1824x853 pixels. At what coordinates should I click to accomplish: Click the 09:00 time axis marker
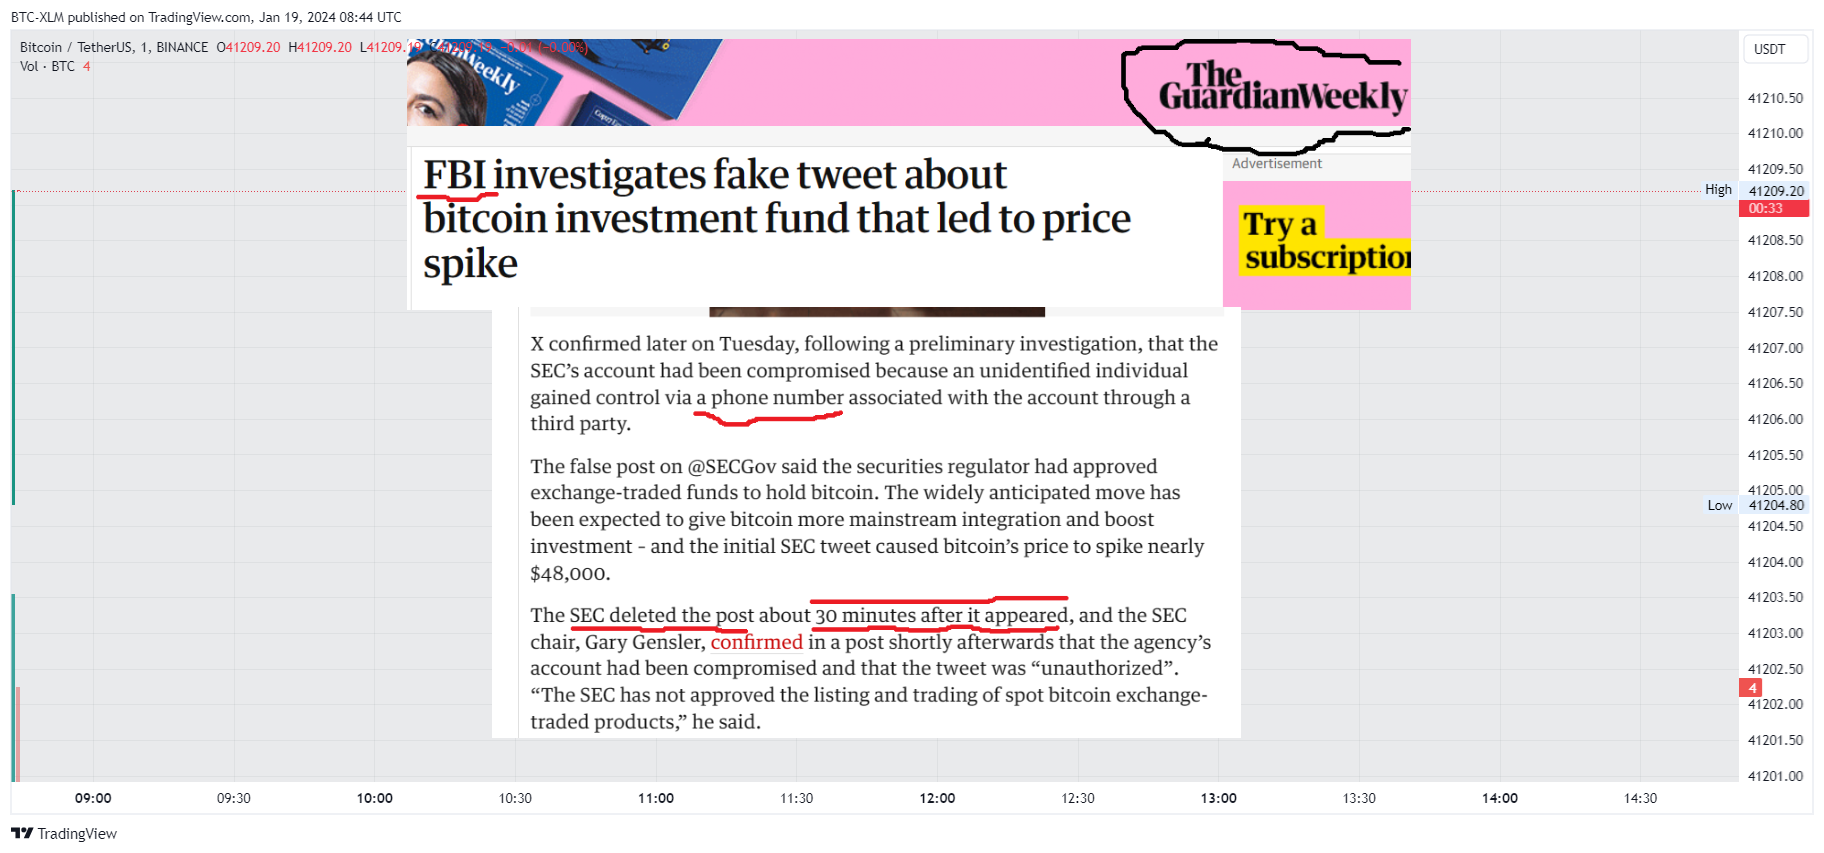coord(93,798)
